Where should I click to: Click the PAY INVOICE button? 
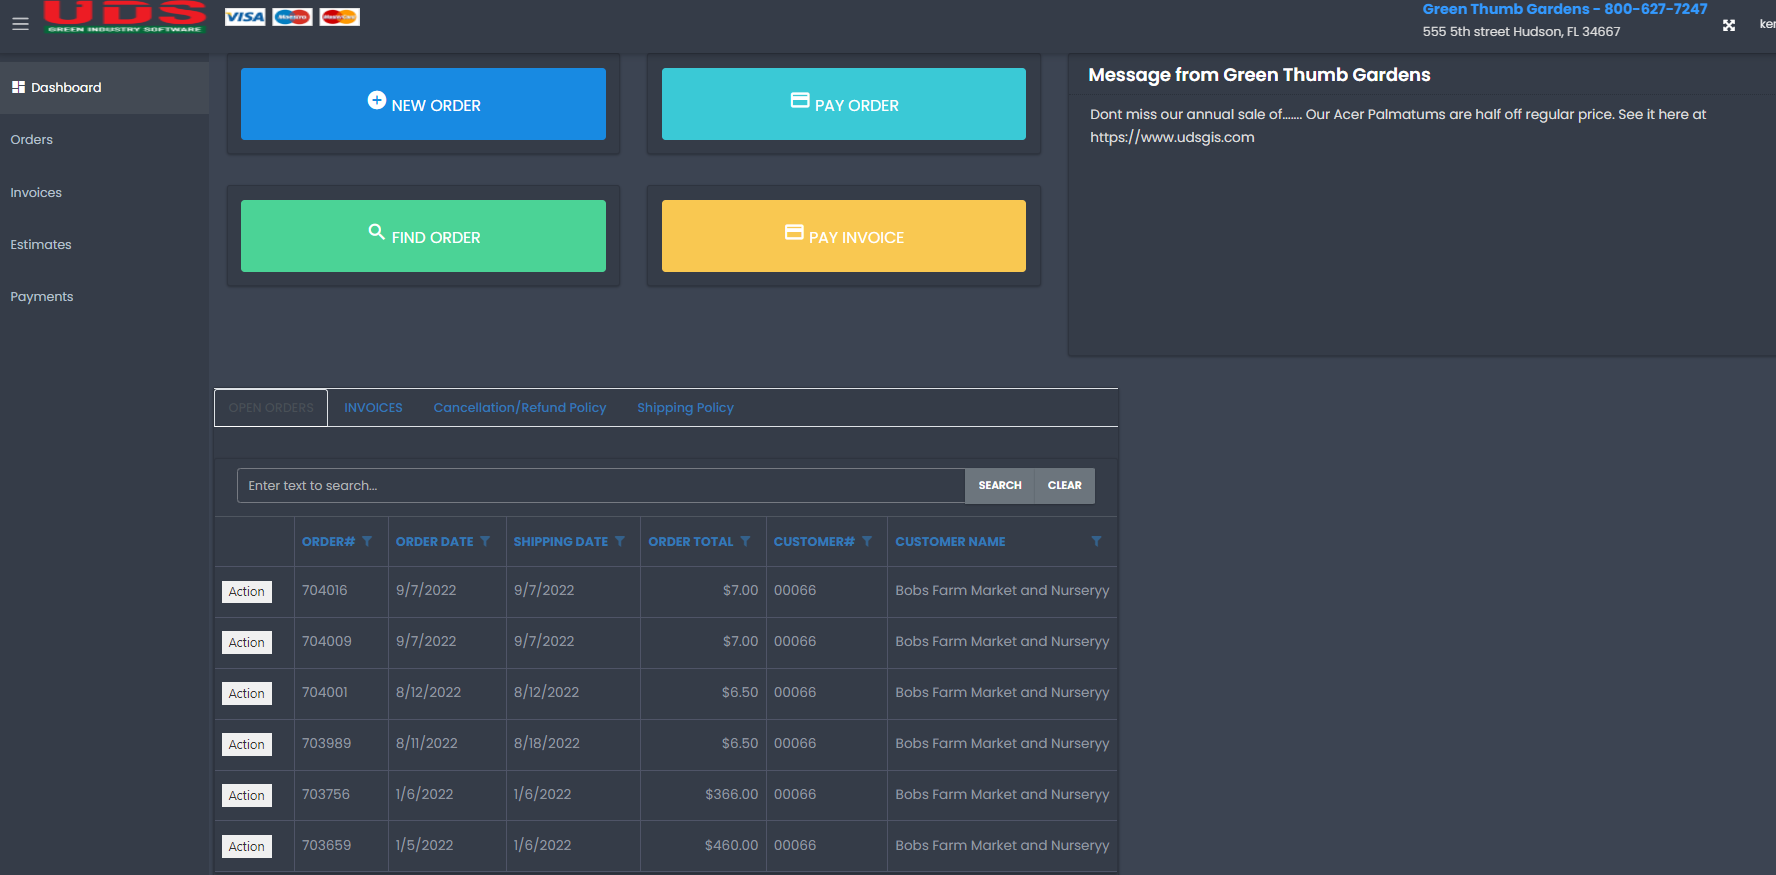point(844,236)
